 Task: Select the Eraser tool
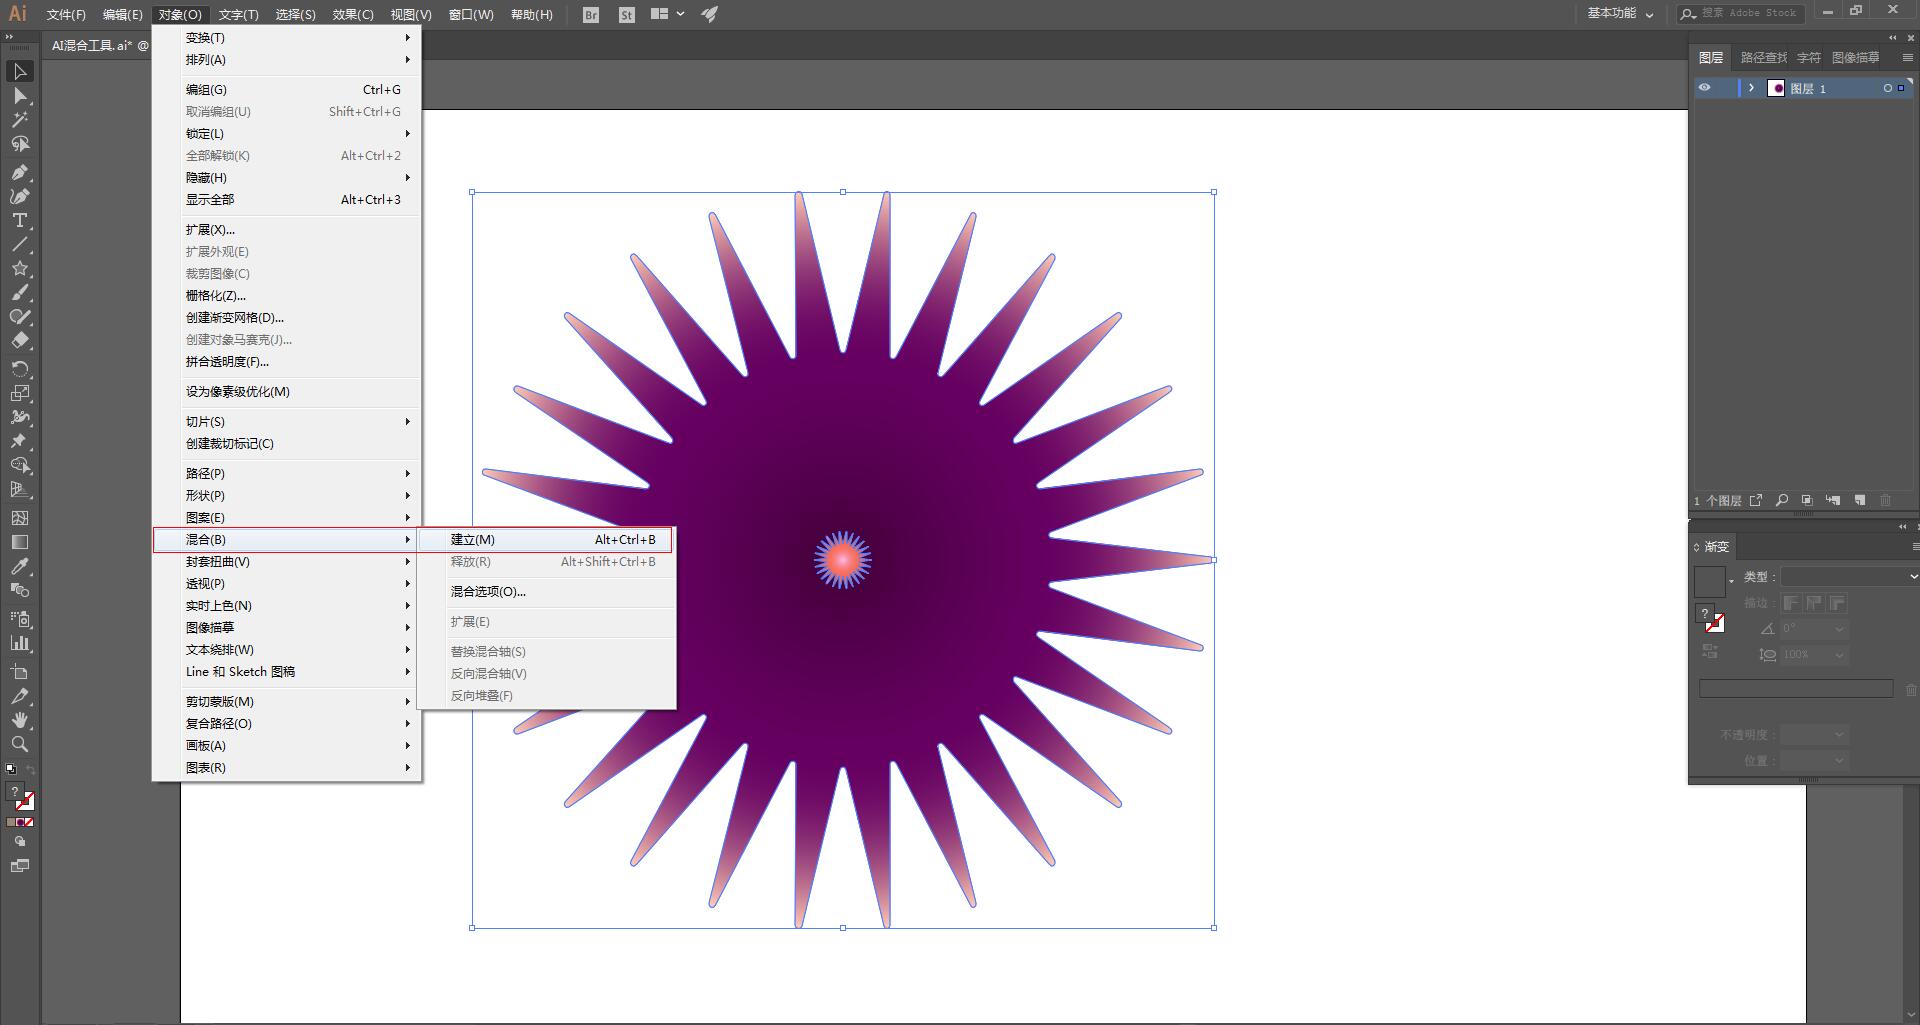tap(19, 341)
